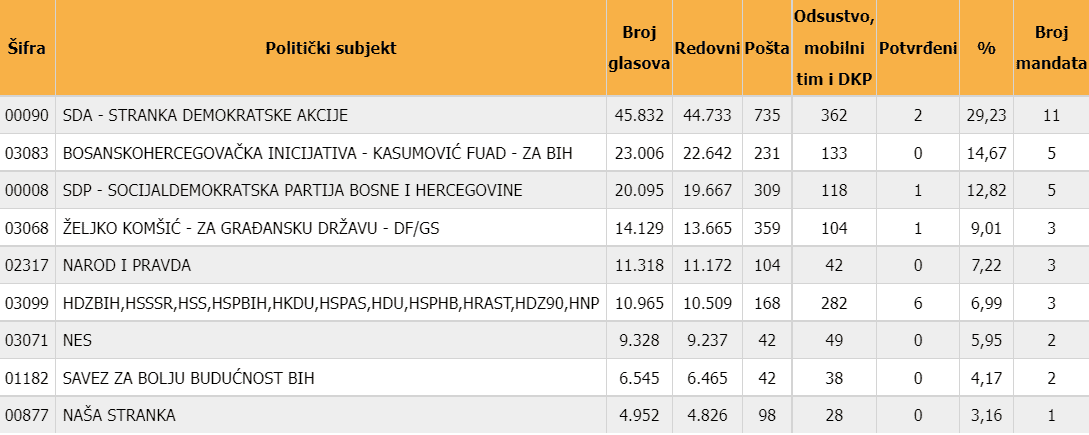
Task: Click the Broj mandata column header
Action: click(1050, 48)
